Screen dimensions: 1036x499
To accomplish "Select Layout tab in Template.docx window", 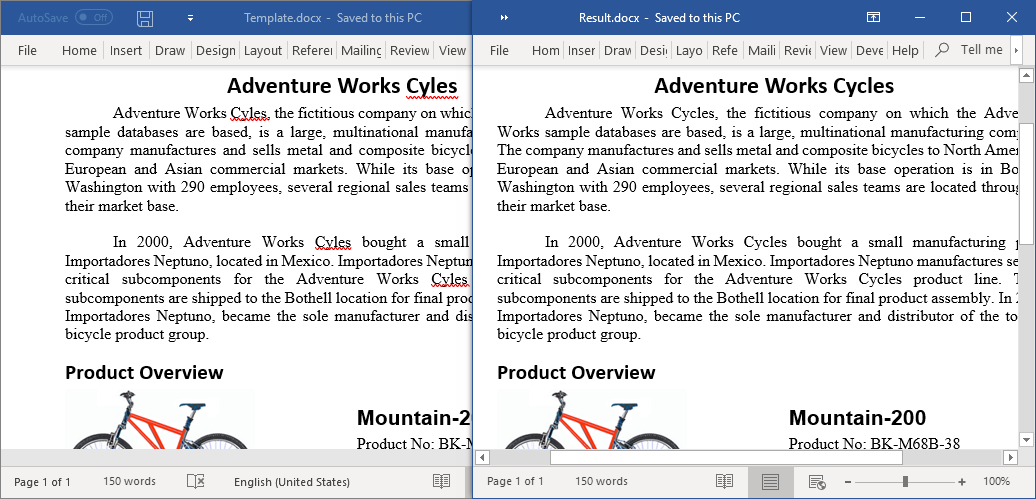I will (263, 50).
